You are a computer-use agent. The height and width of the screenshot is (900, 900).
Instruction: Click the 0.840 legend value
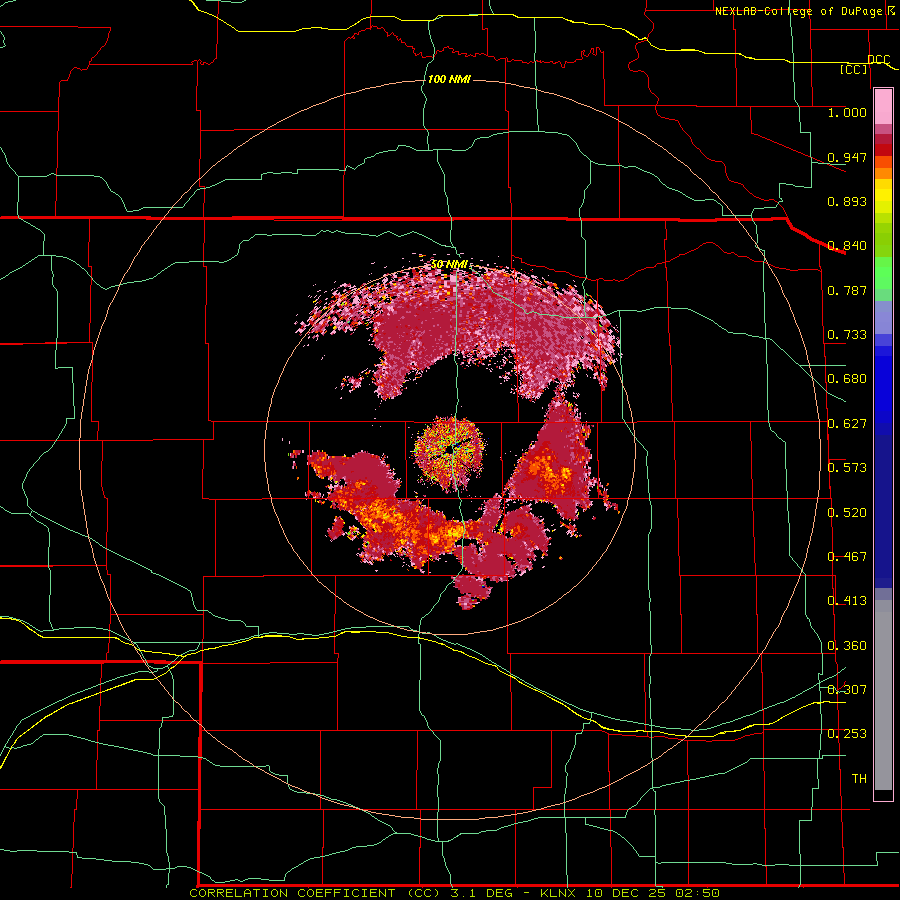(x=847, y=246)
